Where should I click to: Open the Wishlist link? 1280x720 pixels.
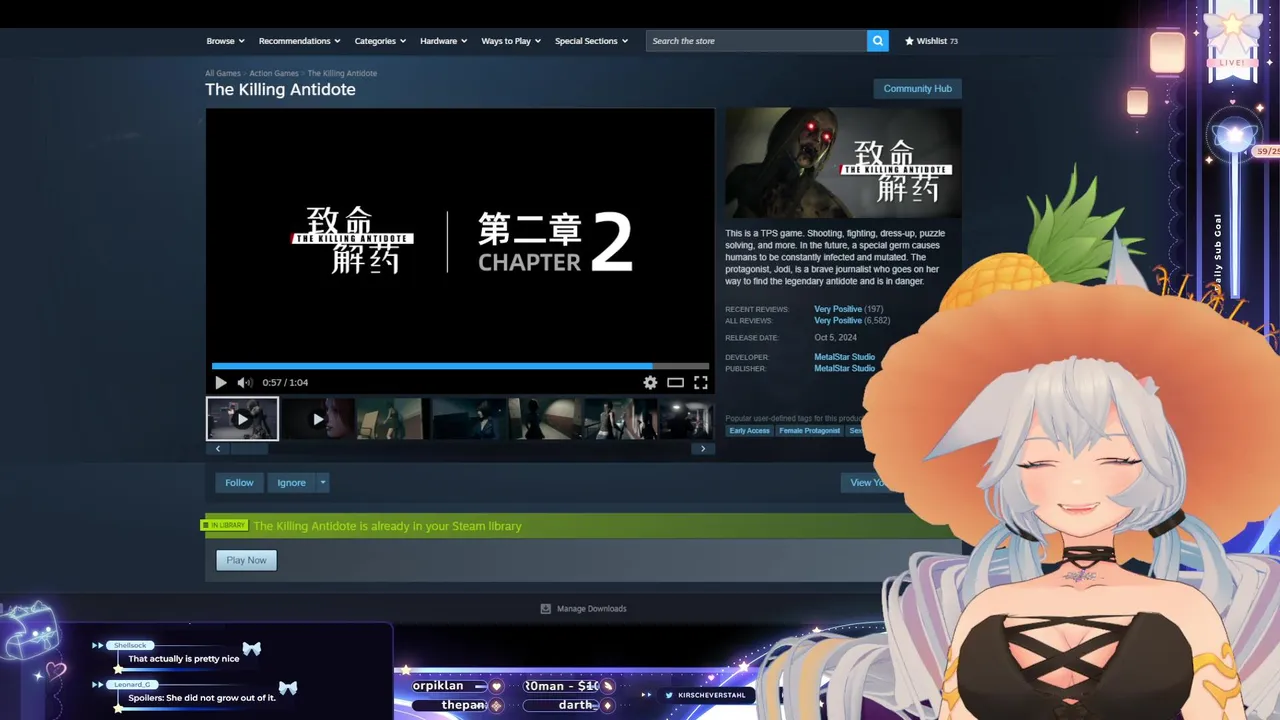pos(931,41)
